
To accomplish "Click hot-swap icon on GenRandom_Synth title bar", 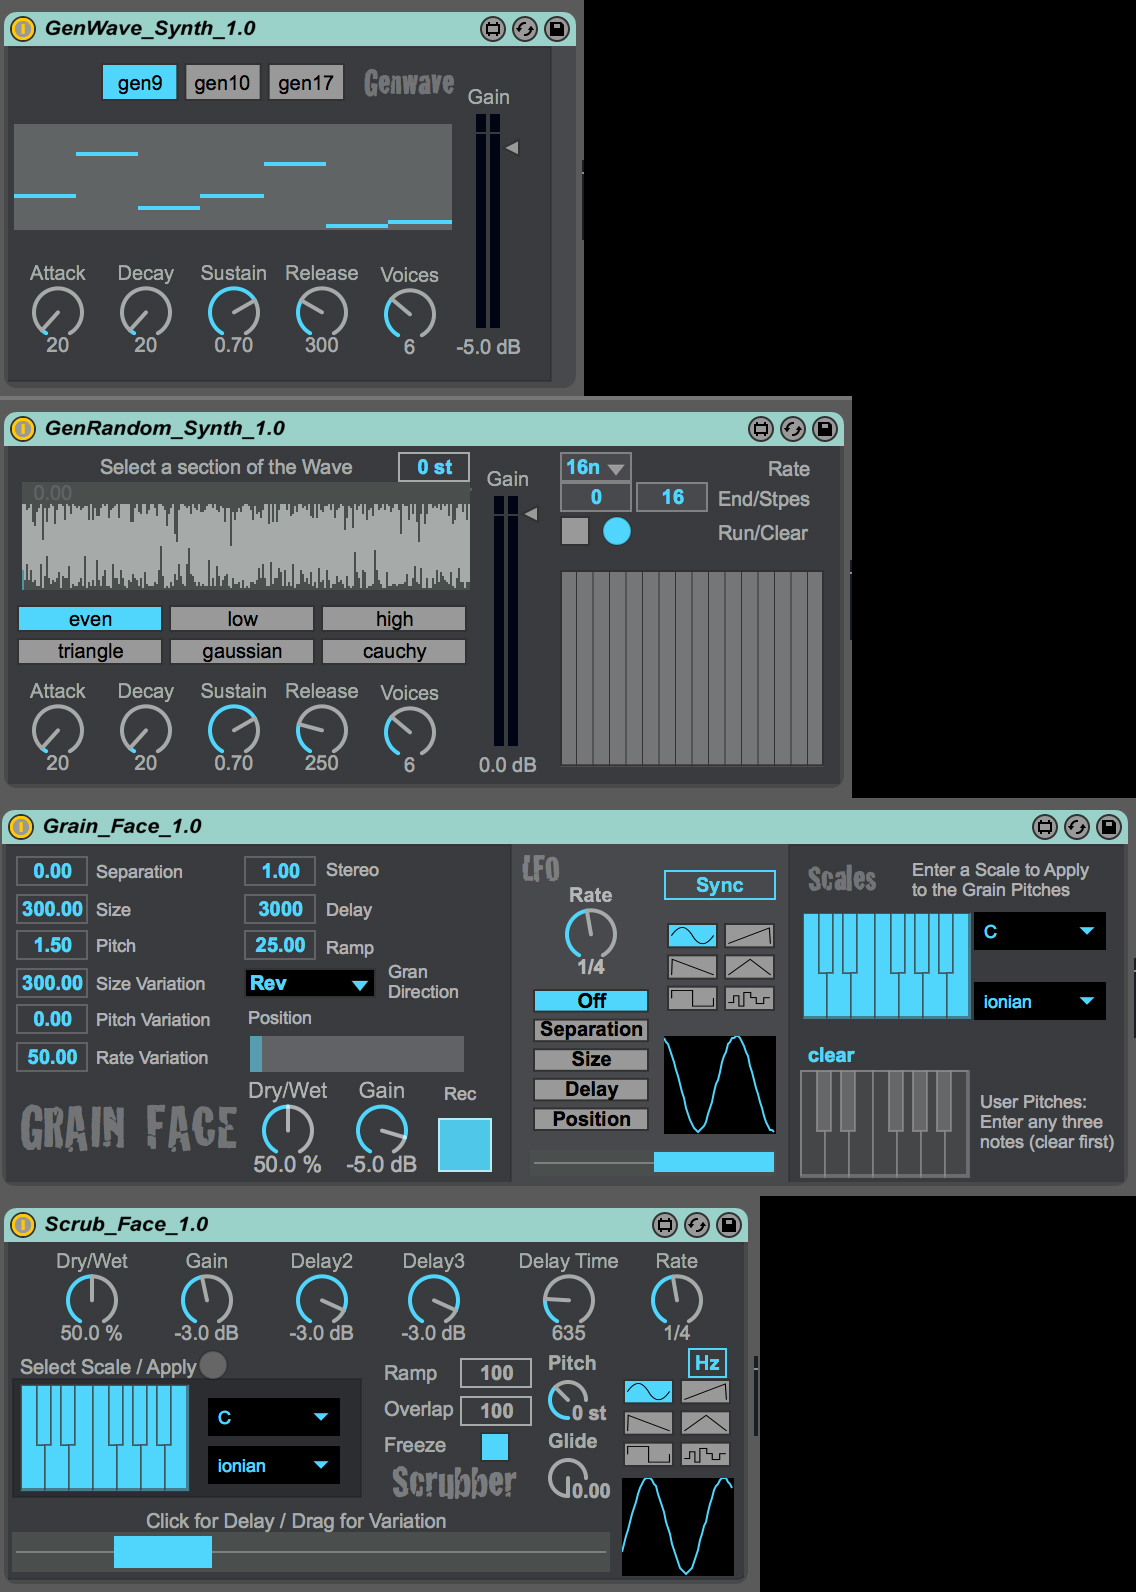I will coord(792,429).
